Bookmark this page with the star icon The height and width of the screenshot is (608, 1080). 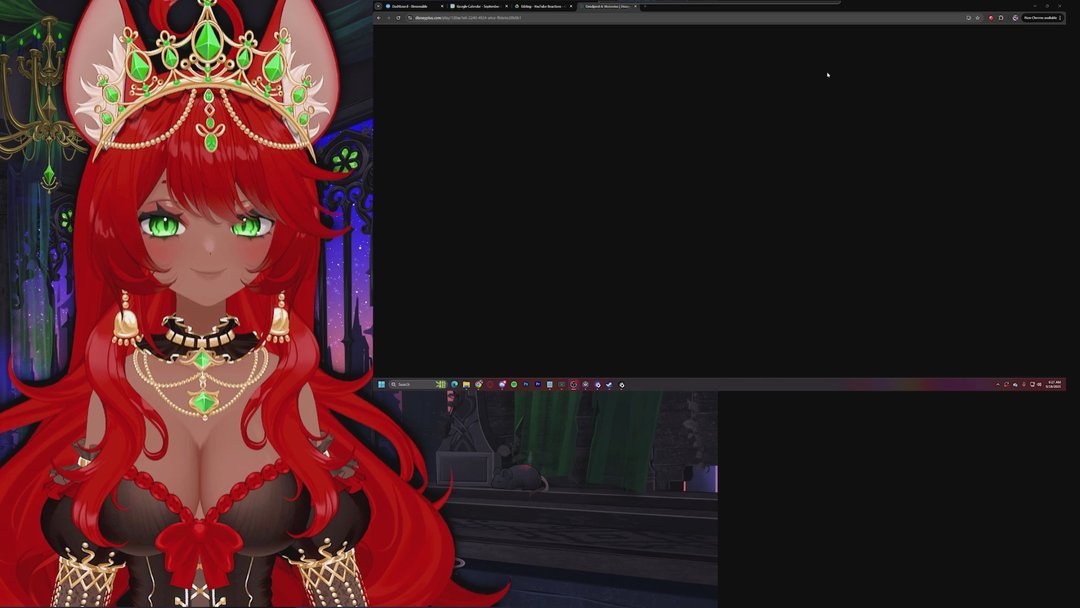coord(978,18)
